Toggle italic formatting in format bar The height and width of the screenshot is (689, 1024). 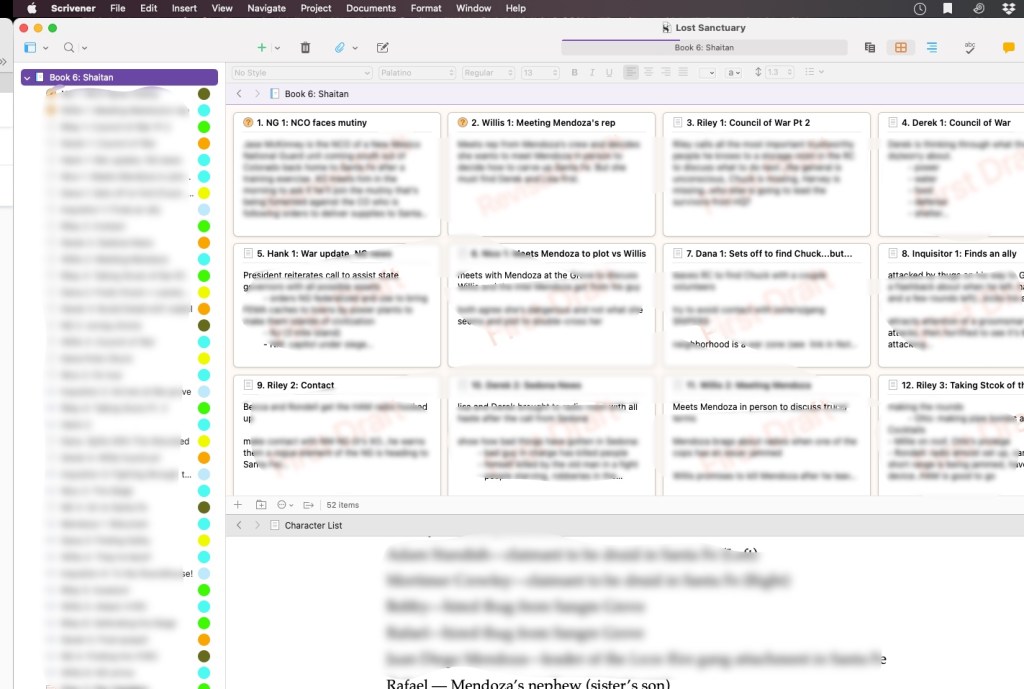pyautogui.click(x=592, y=72)
